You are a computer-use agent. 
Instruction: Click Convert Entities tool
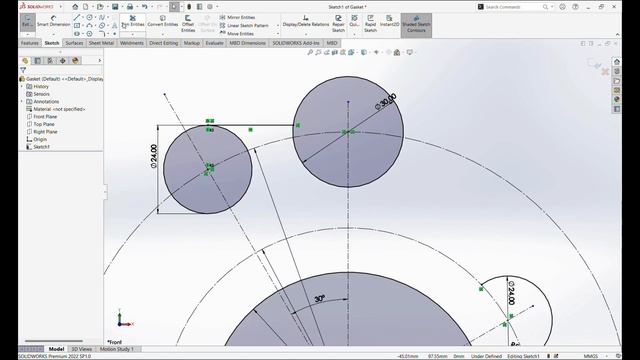(x=162, y=21)
